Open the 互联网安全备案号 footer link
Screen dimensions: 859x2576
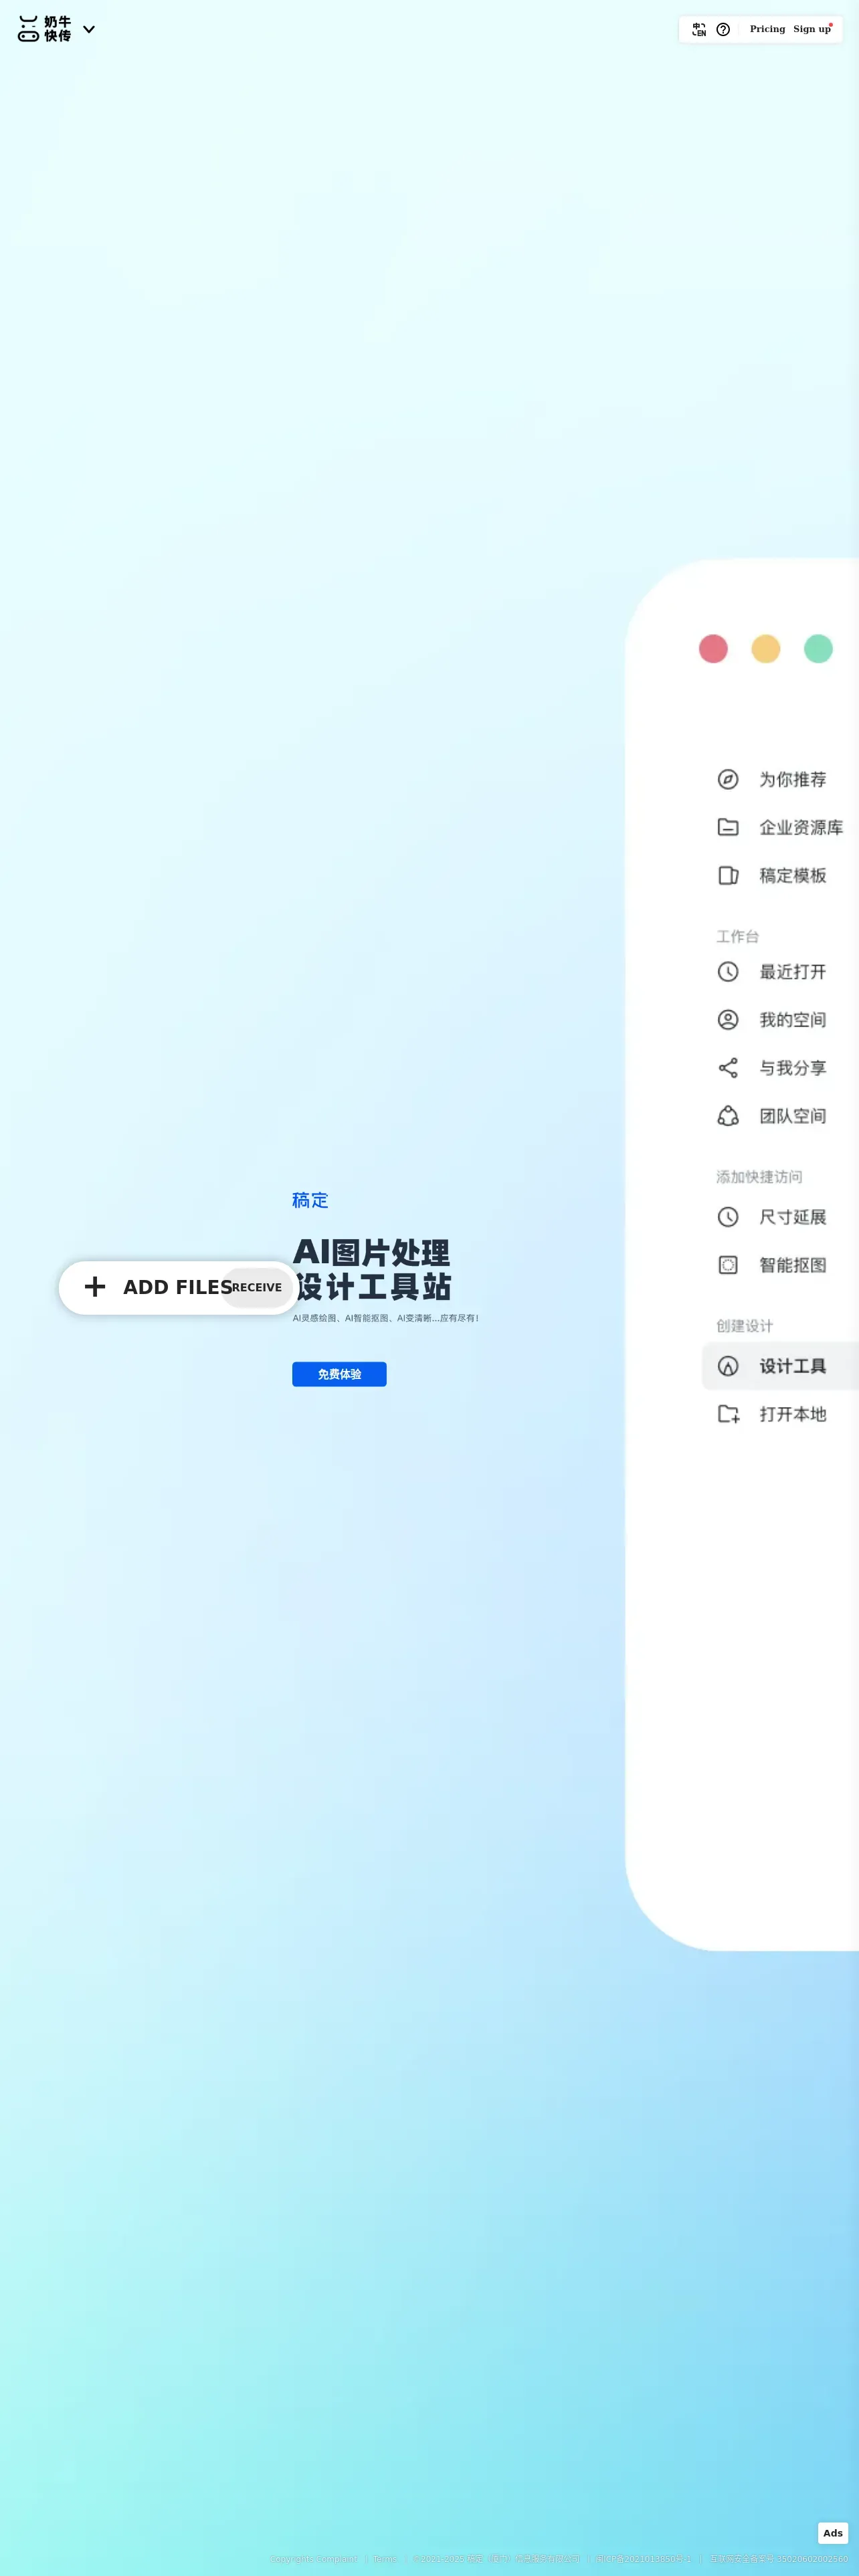point(778,2559)
